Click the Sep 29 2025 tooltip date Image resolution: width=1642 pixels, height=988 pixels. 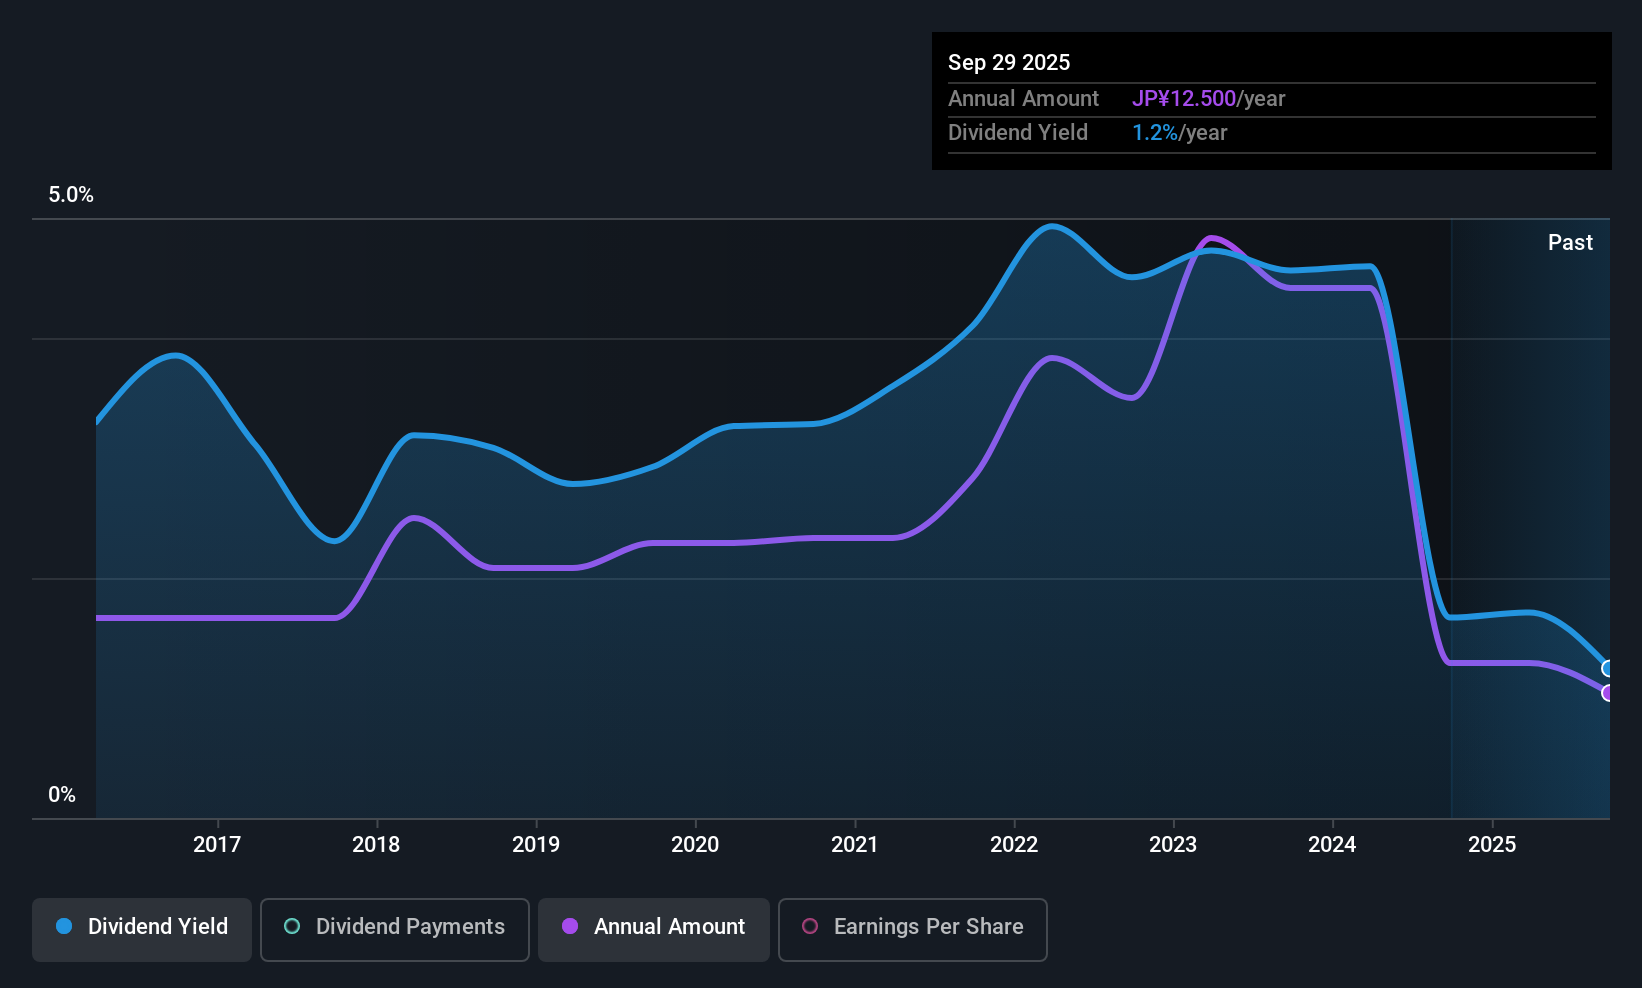pos(1009,63)
